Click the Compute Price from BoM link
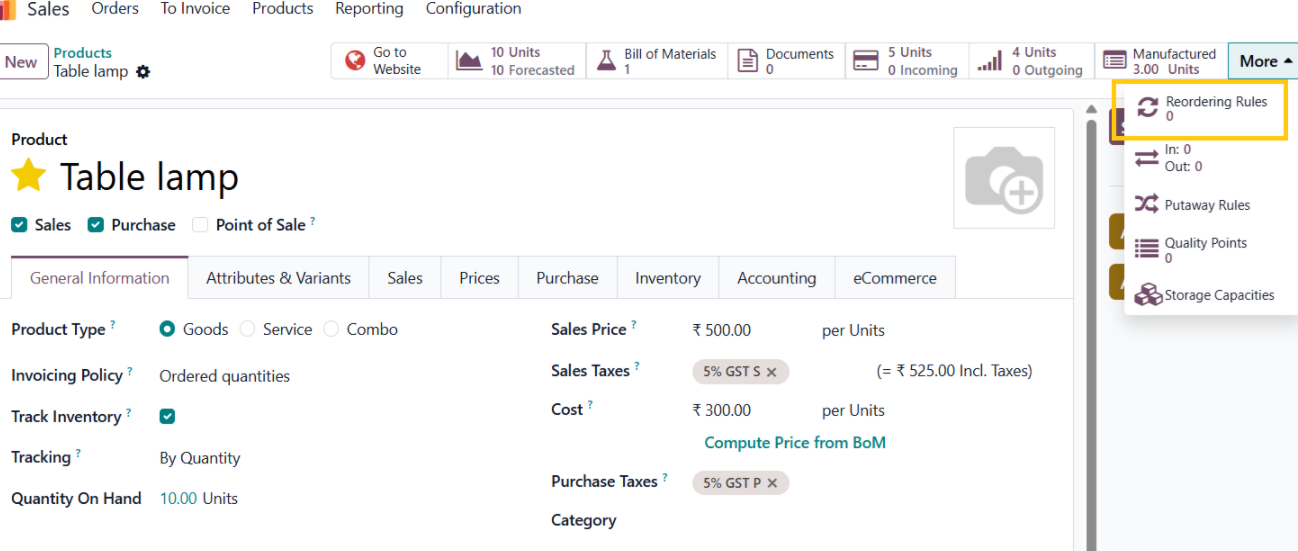Screen dimensions: 1298x551 pyautogui.click(x=794, y=442)
